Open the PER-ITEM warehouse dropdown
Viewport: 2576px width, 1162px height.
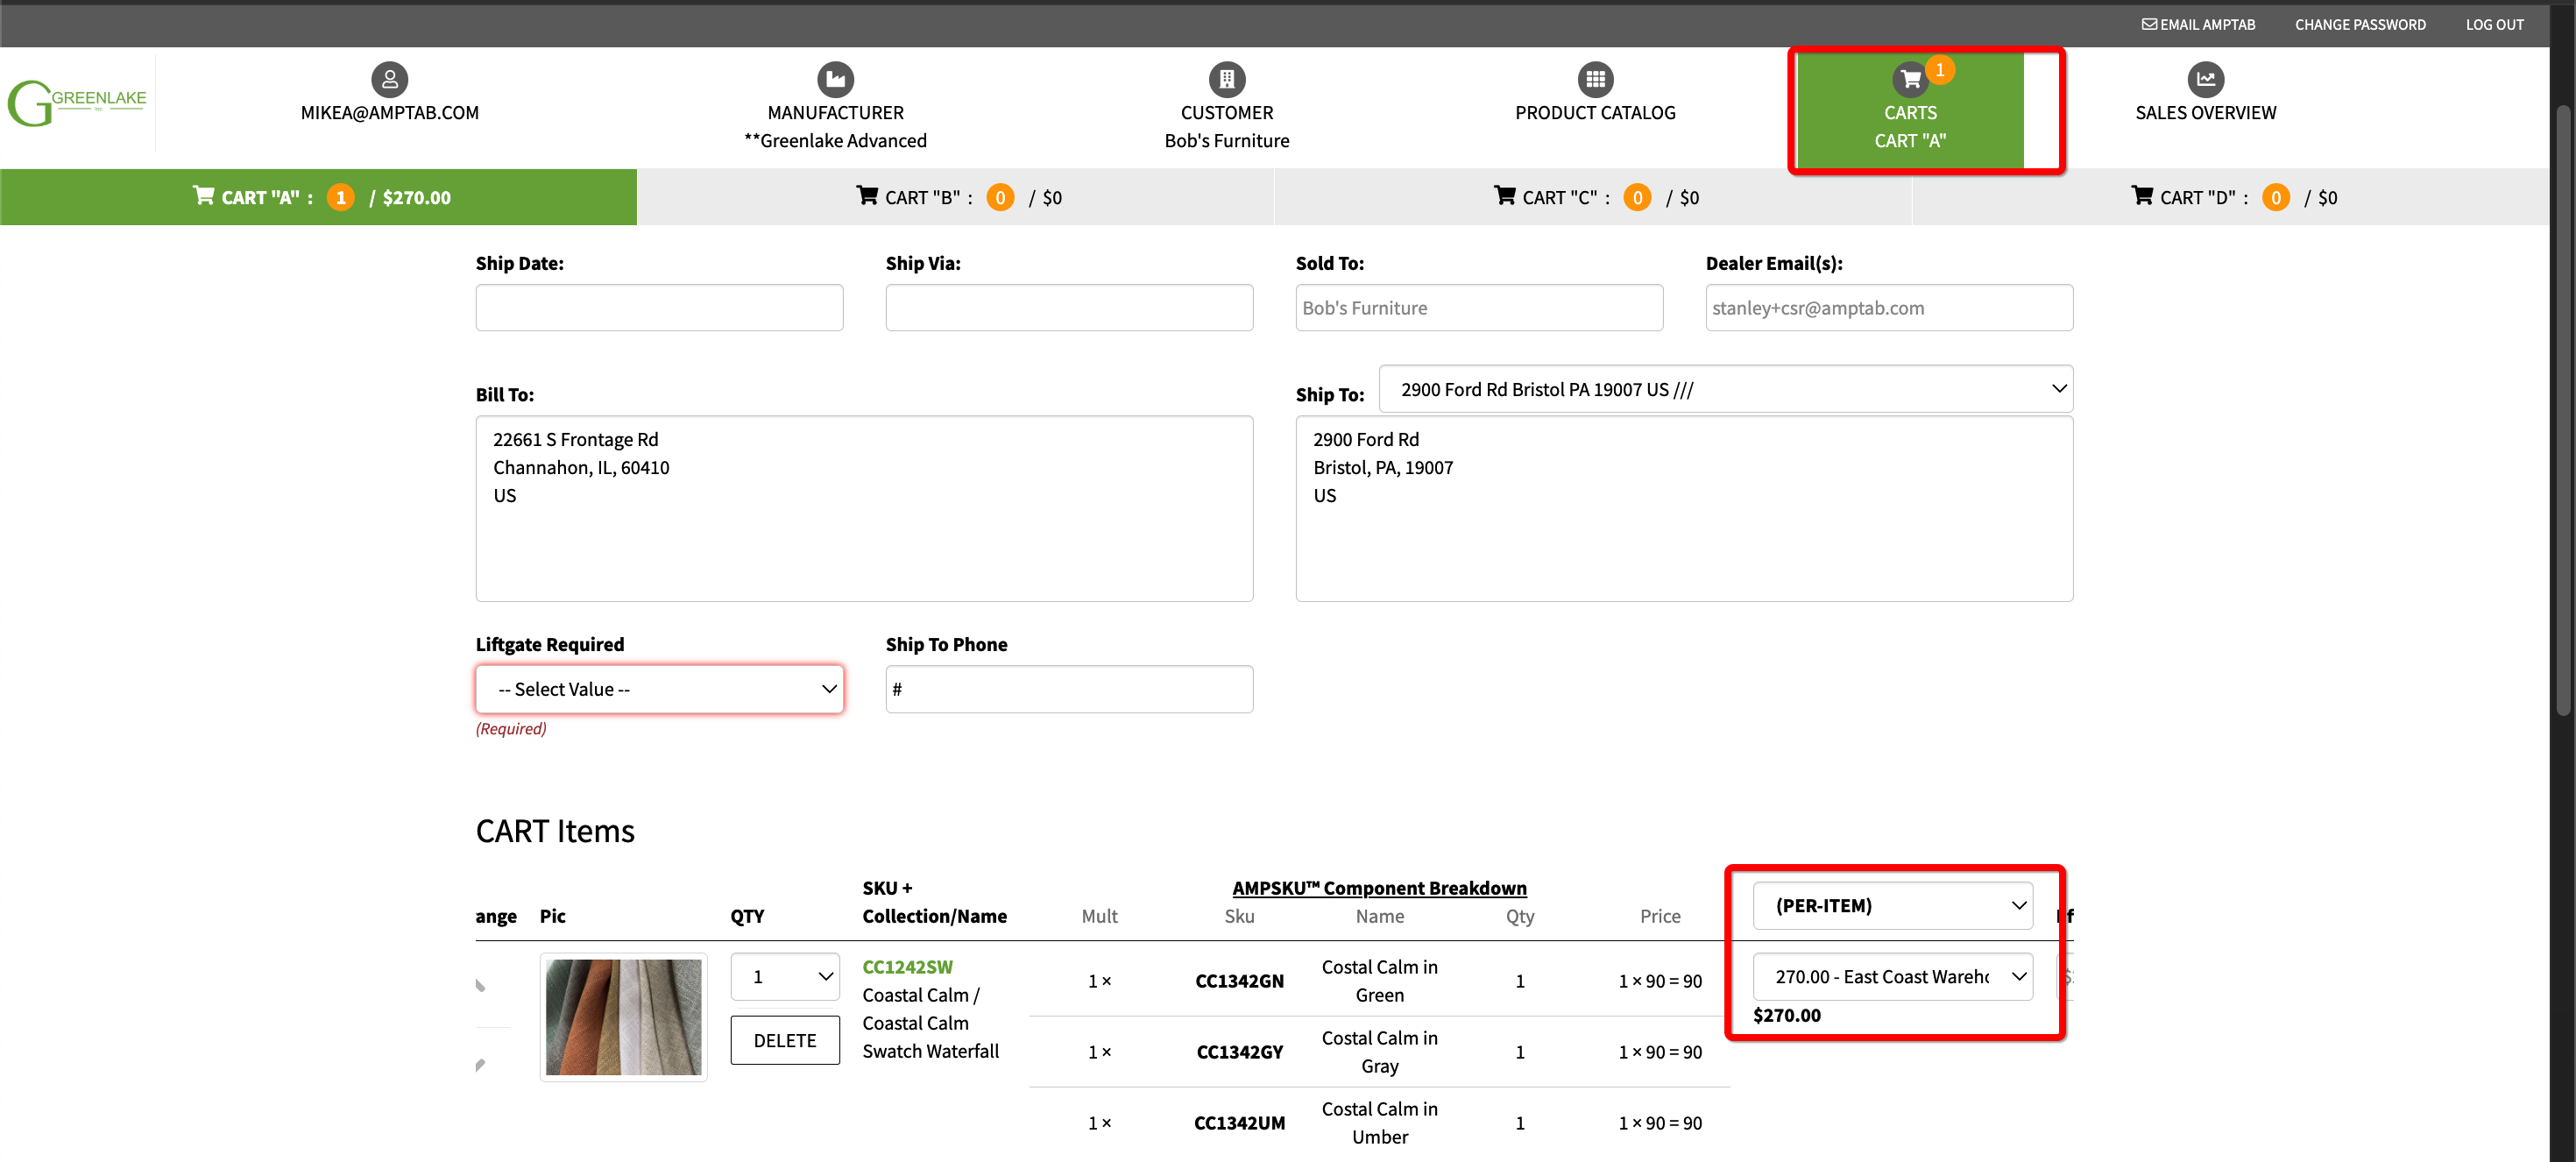1891,905
